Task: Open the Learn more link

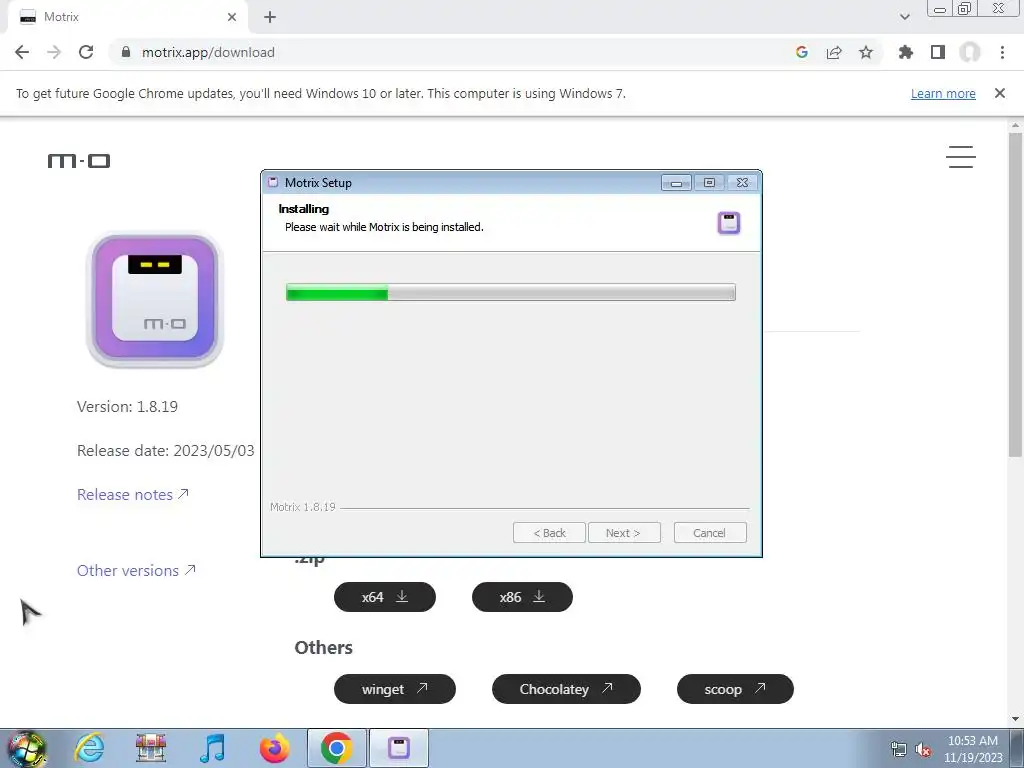Action: pyautogui.click(x=943, y=93)
